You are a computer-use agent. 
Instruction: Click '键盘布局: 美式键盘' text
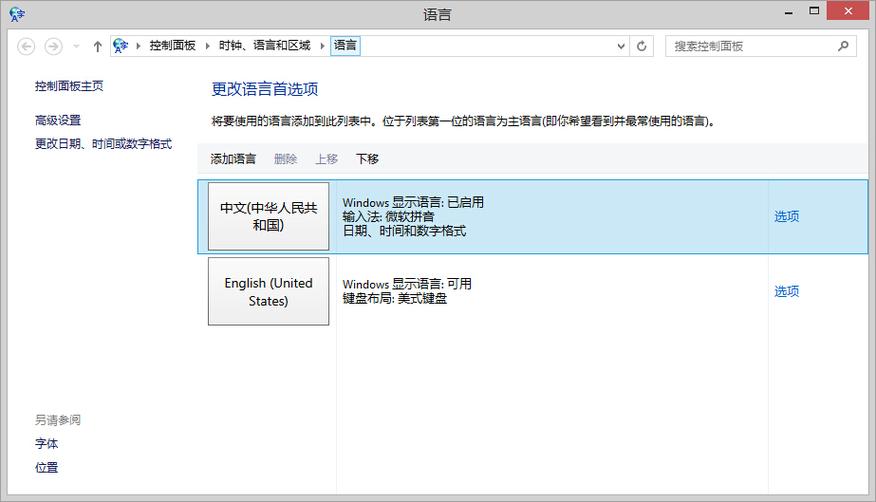point(394,299)
